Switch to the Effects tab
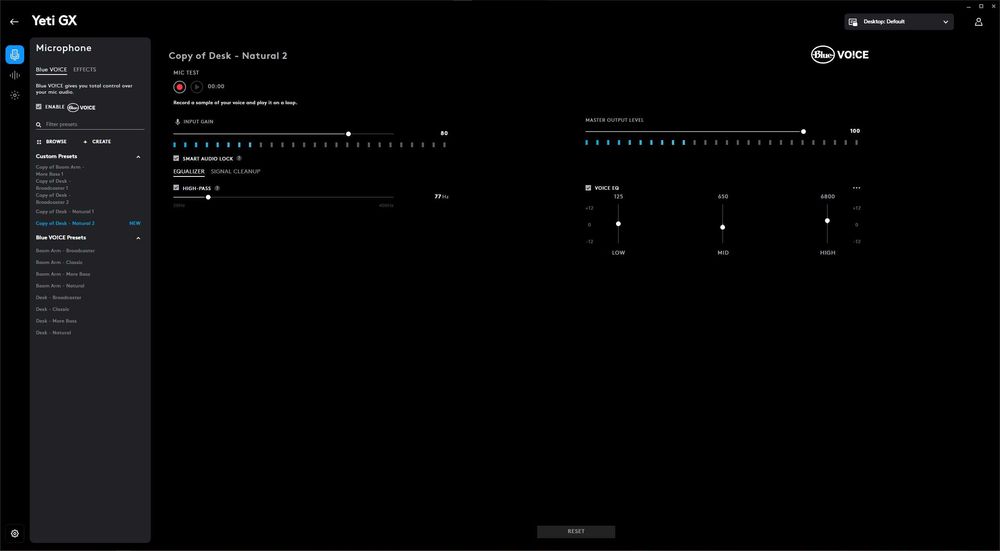Image resolution: width=1000 pixels, height=551 pixels. (x=85, y=70)
